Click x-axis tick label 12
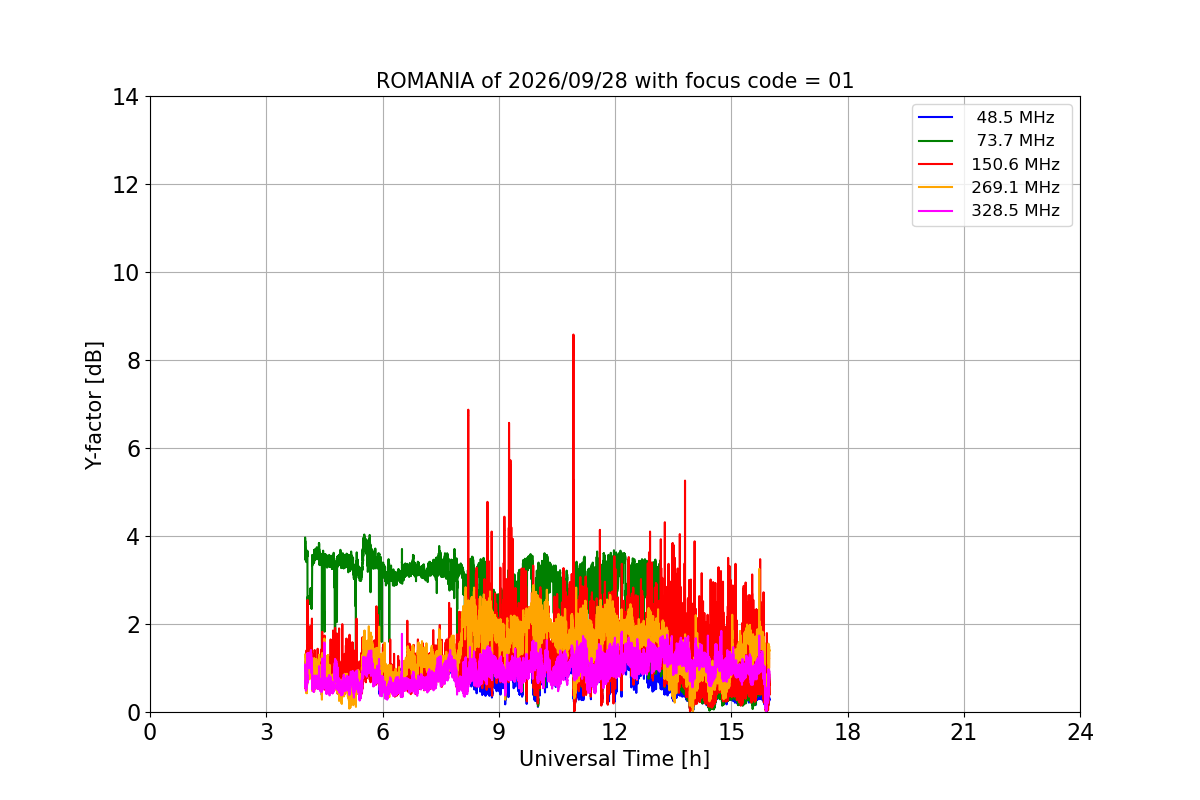Screen dimensions: 1200x800 coord(615,732)
